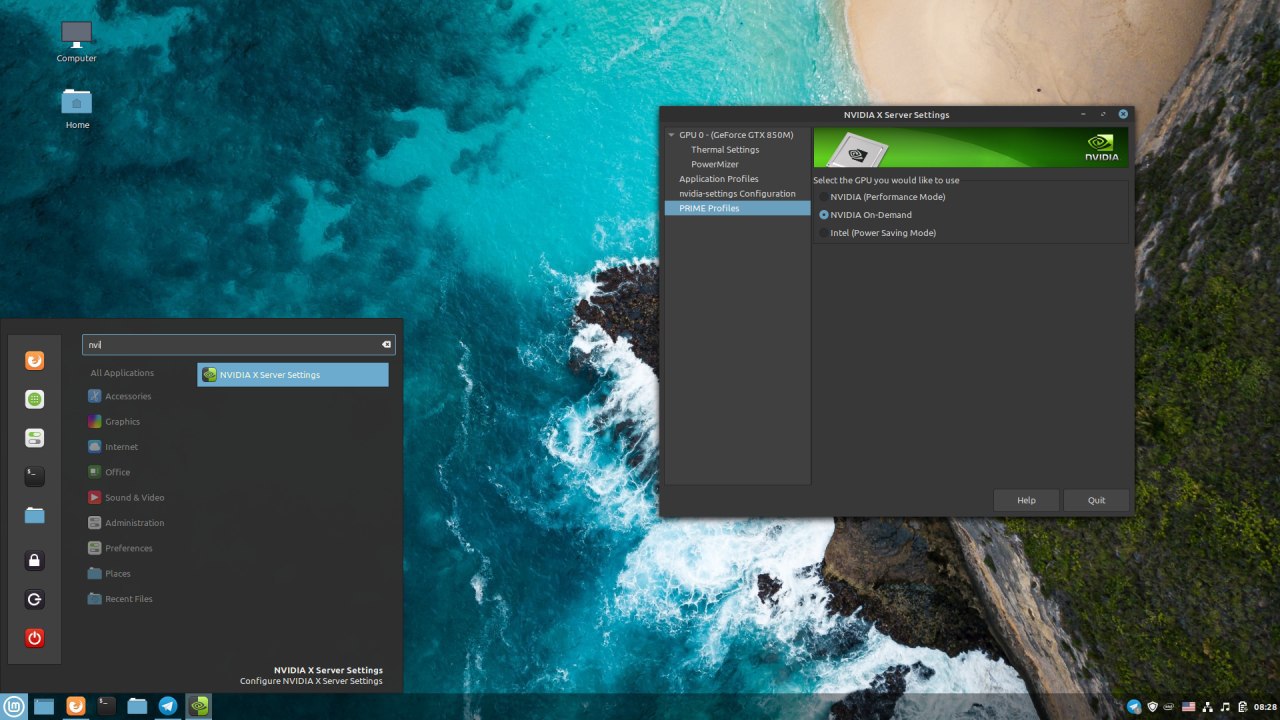Click the US flag keyboard layout indicator

(x=1189, y=707)
